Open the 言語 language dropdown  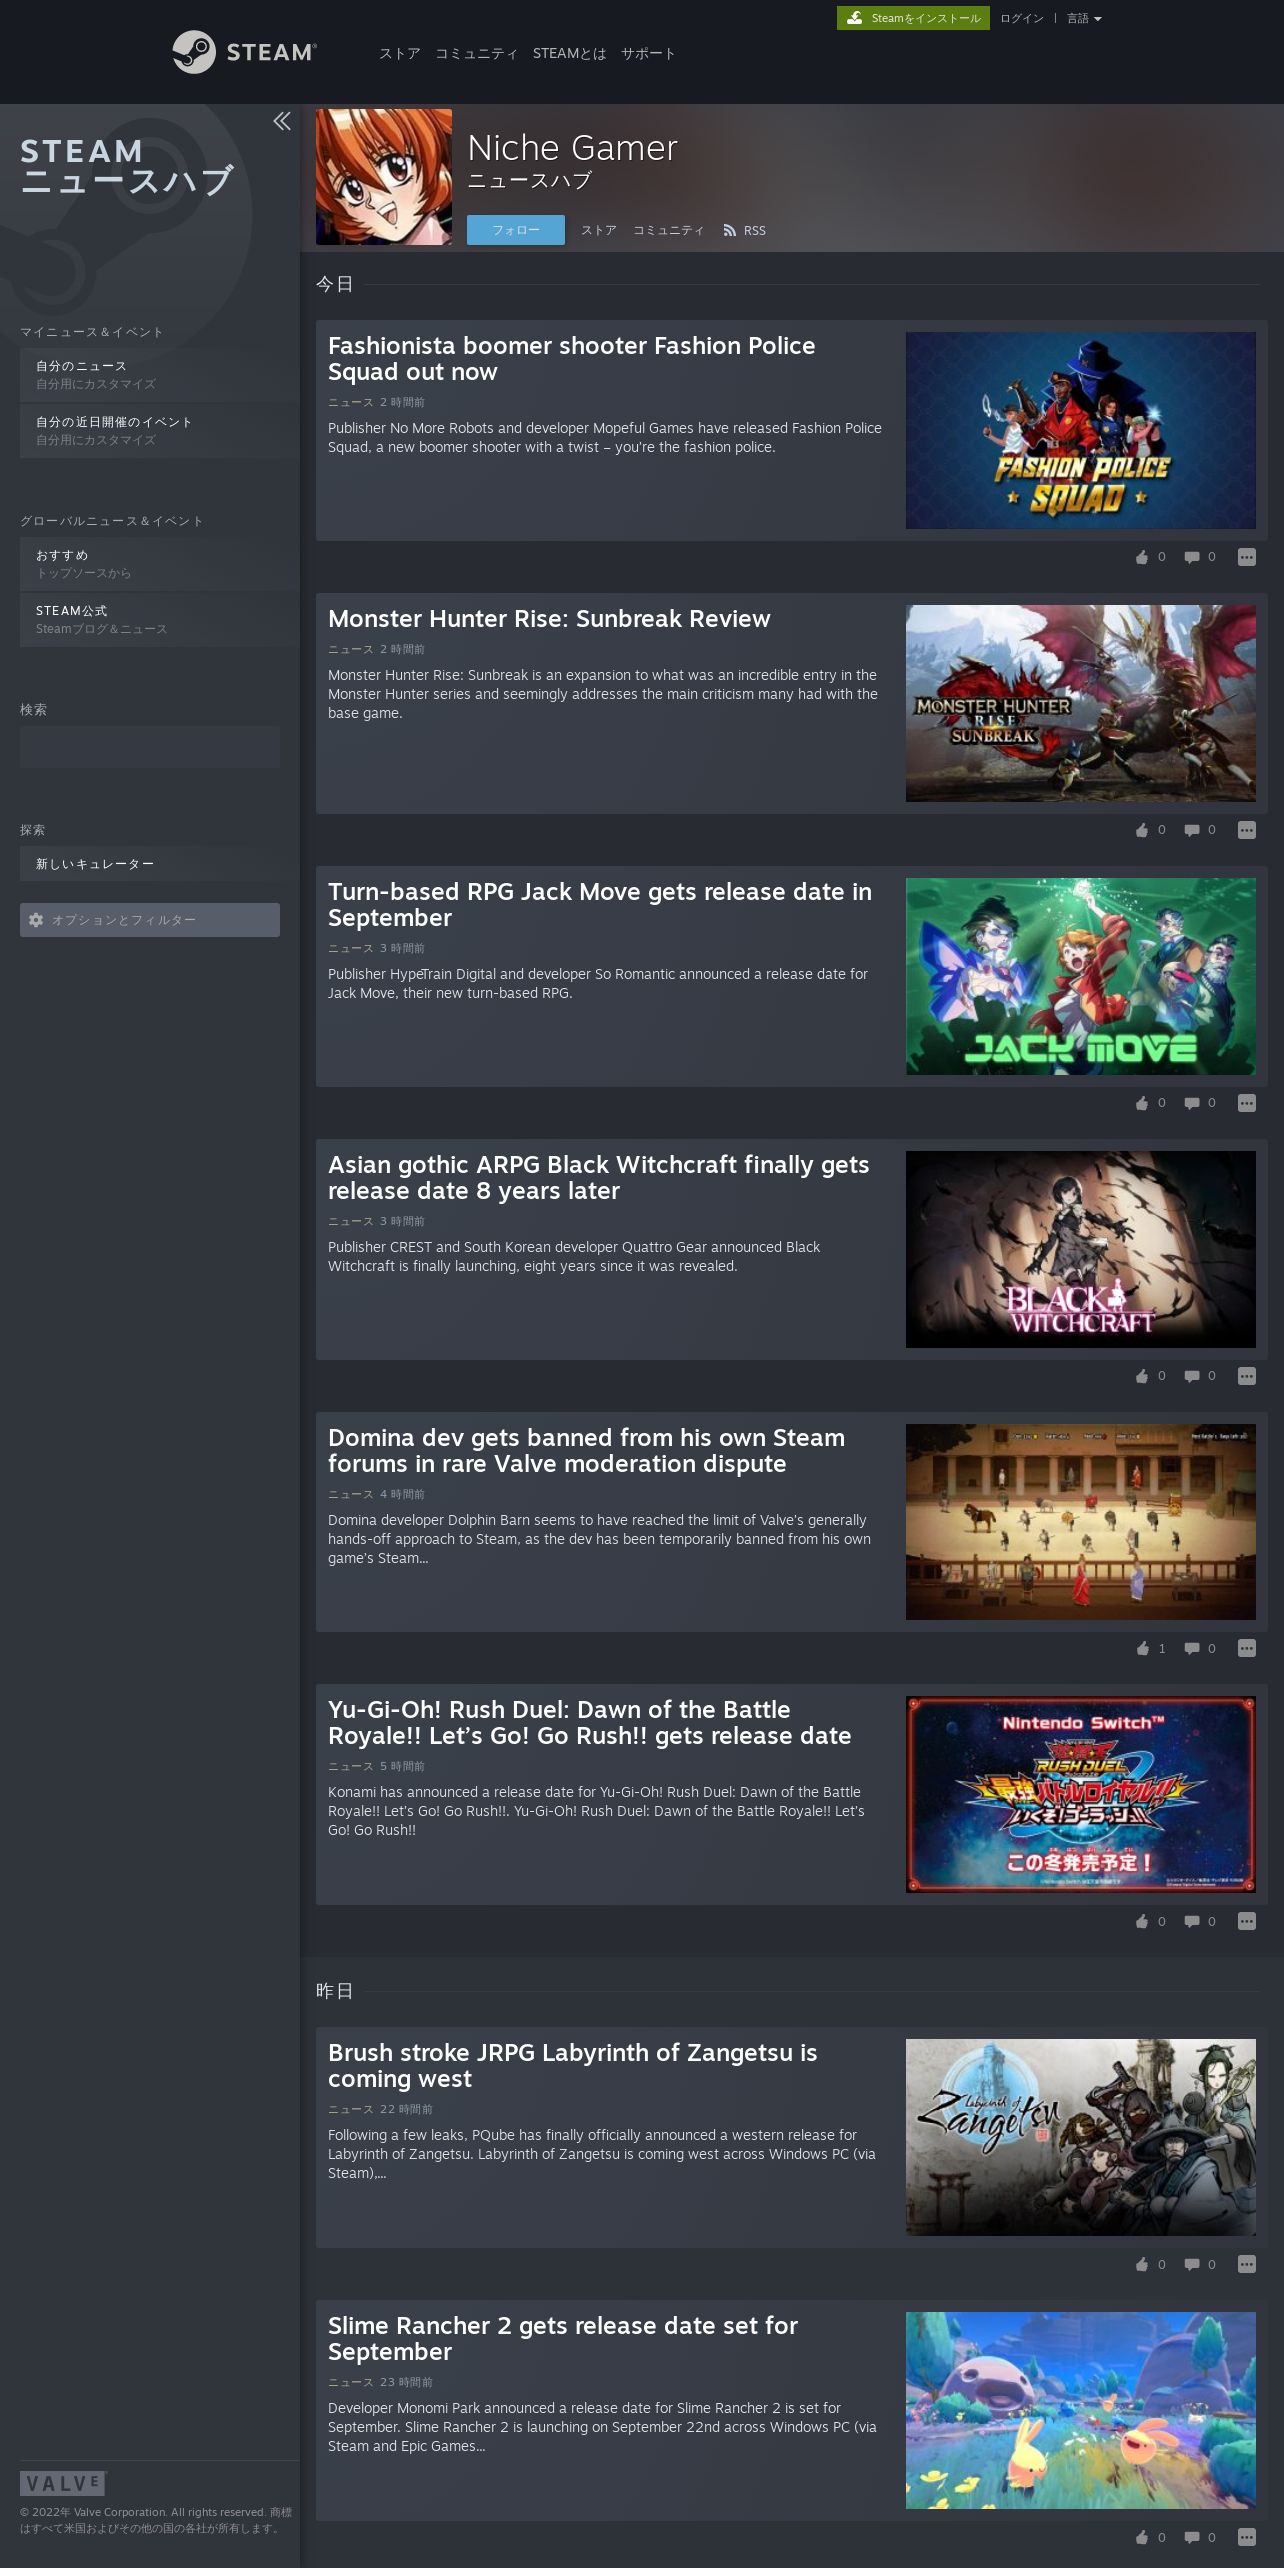[x=1084, y=18]
